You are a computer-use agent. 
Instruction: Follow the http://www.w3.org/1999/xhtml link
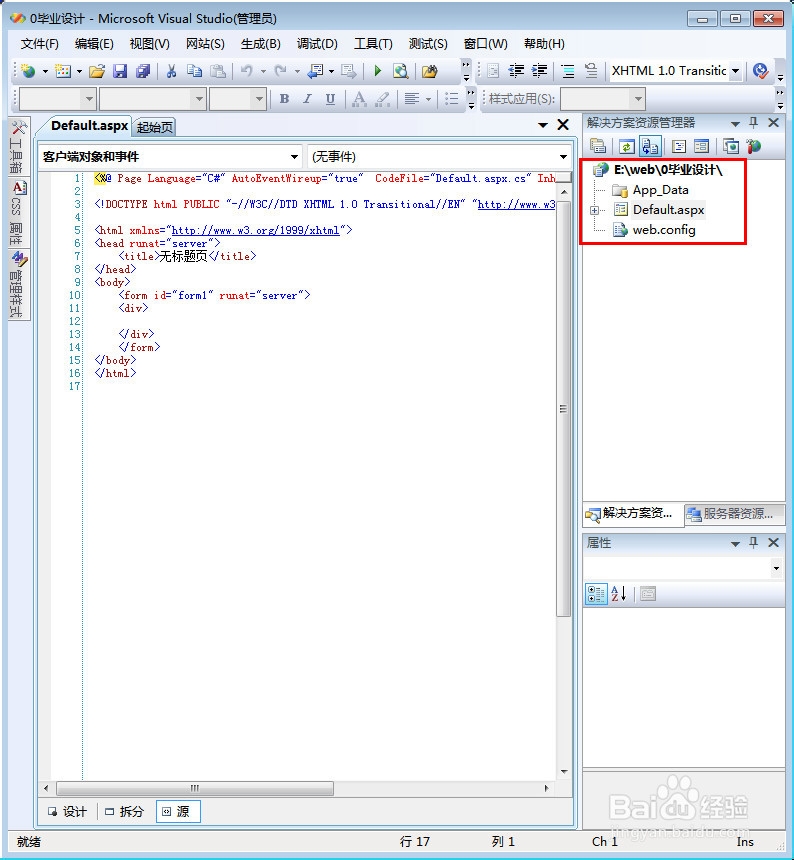pos(256,230)
